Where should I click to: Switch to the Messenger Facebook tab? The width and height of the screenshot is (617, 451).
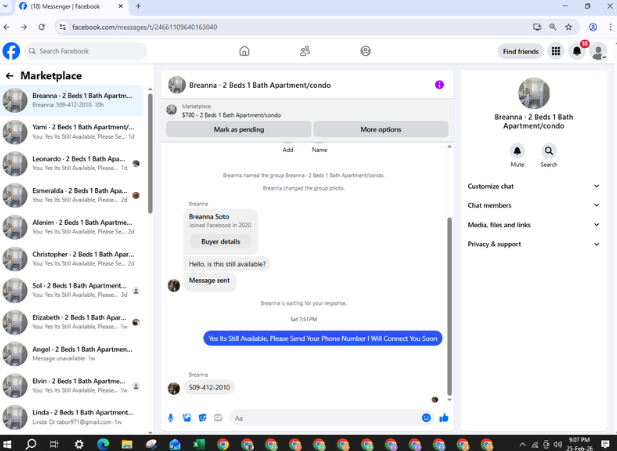tap(71, 7)
